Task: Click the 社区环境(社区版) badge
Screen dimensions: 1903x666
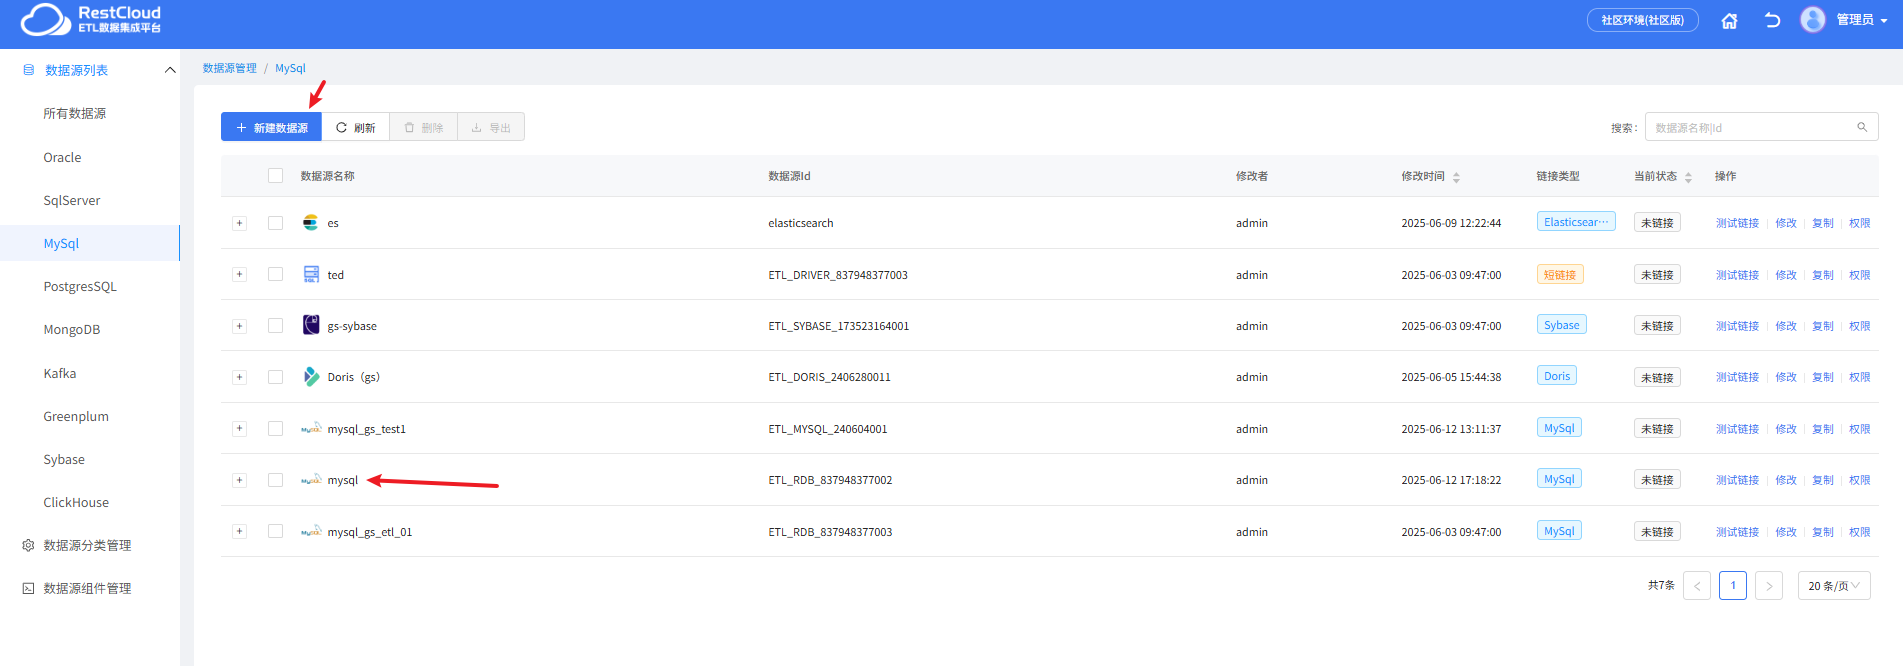Action: click(1643, 20)
